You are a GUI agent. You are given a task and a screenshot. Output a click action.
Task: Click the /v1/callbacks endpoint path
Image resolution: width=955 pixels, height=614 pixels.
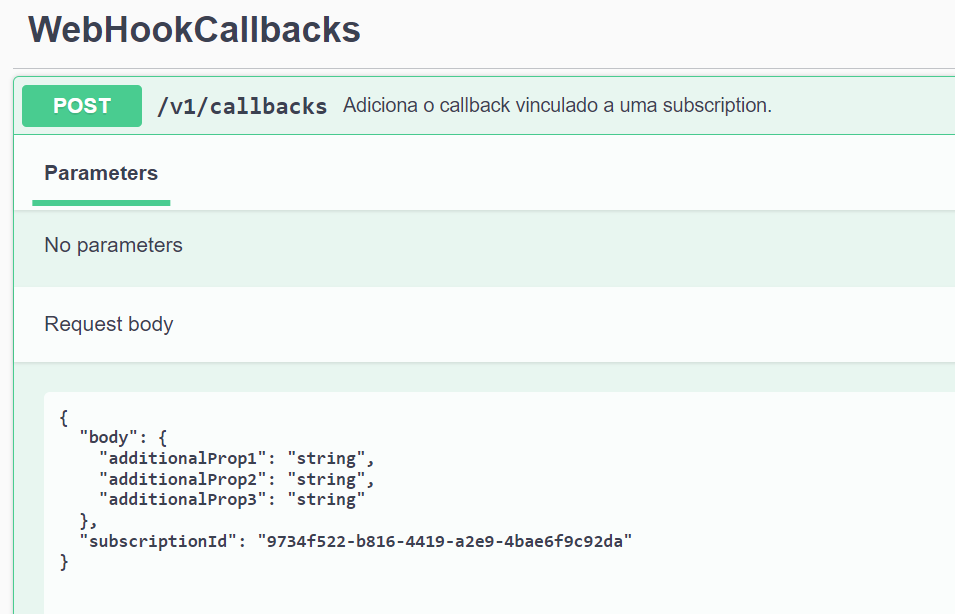coord(242,106)
